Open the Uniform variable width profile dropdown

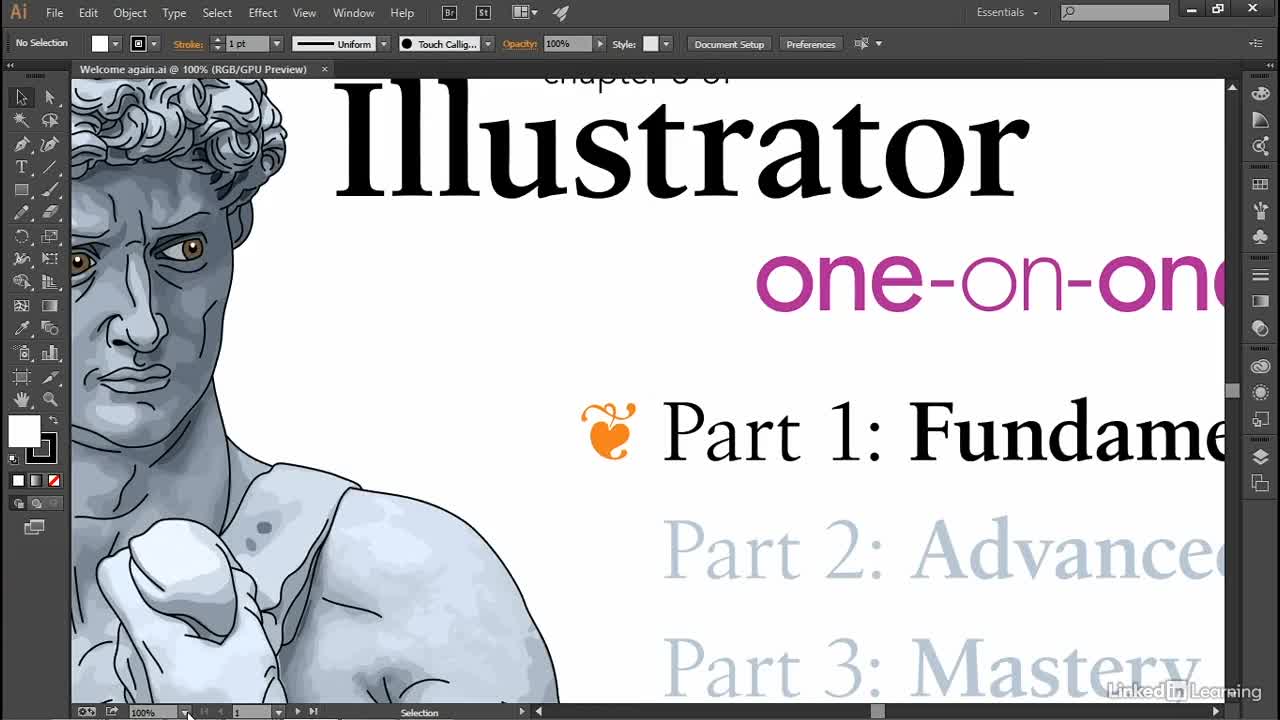pyautogui.click(x=384, y=44)
